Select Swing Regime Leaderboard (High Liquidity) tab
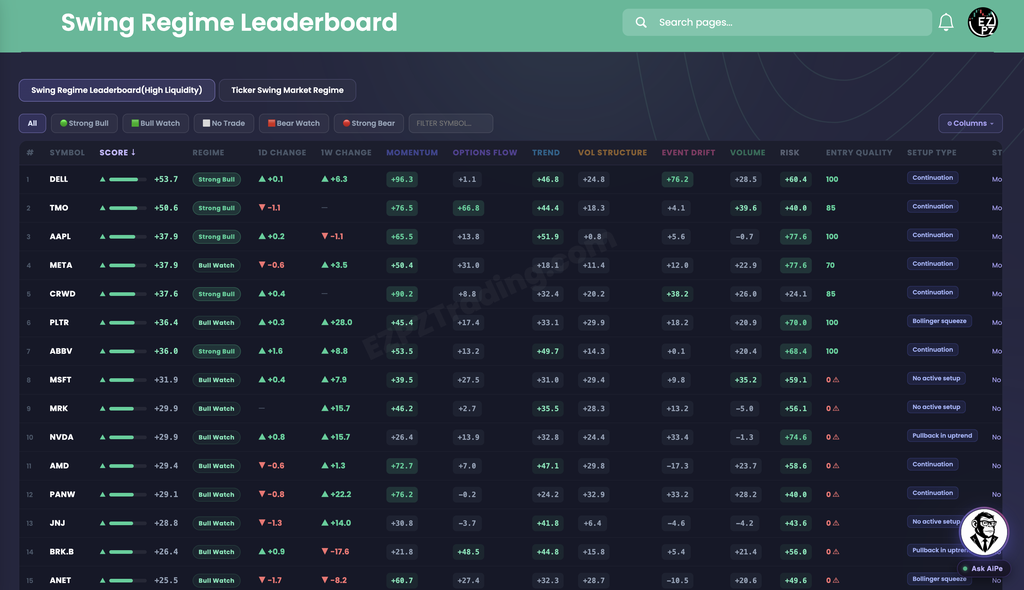The width and height of the screenshot is (1024, 590). tap(117, 90)
